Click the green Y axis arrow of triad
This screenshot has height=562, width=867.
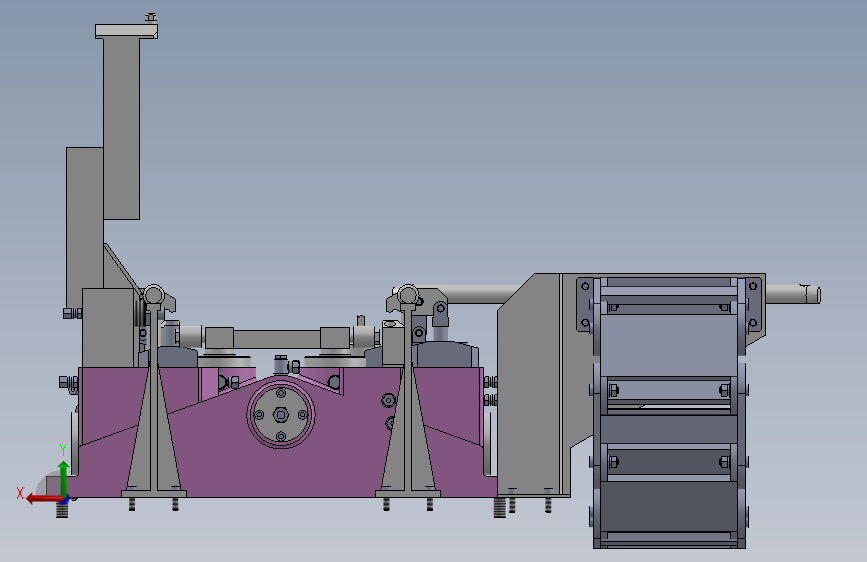[63, 477]
